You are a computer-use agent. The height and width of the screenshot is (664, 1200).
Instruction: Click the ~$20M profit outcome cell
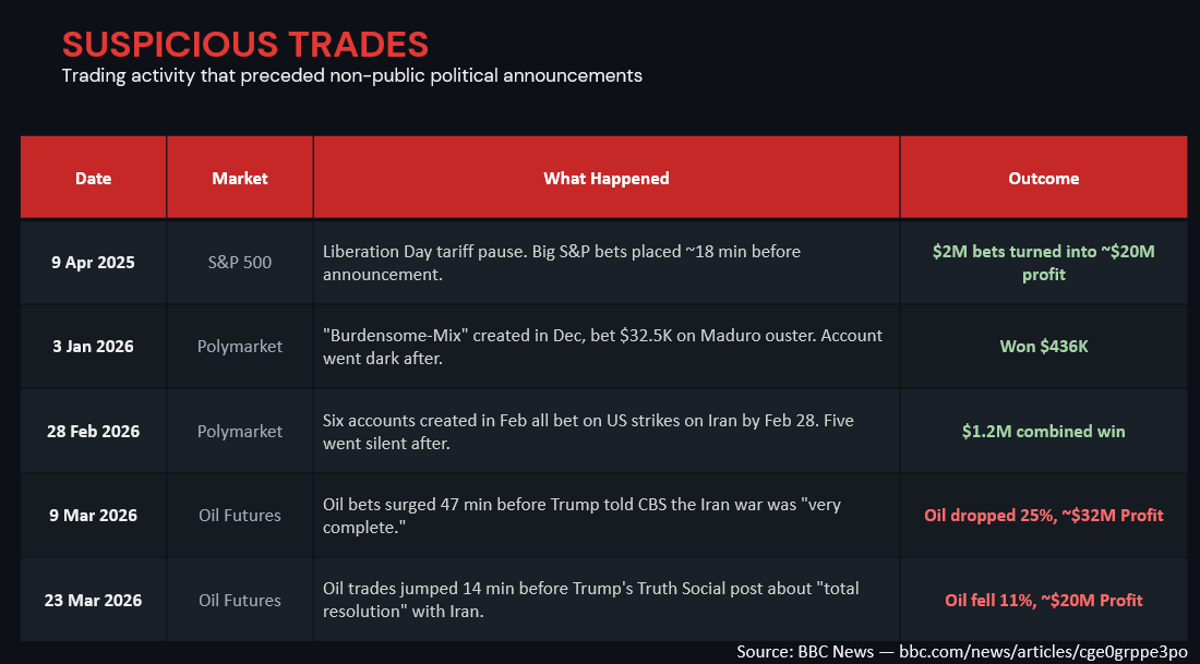pyautogui.click(x=1043, y=262)
